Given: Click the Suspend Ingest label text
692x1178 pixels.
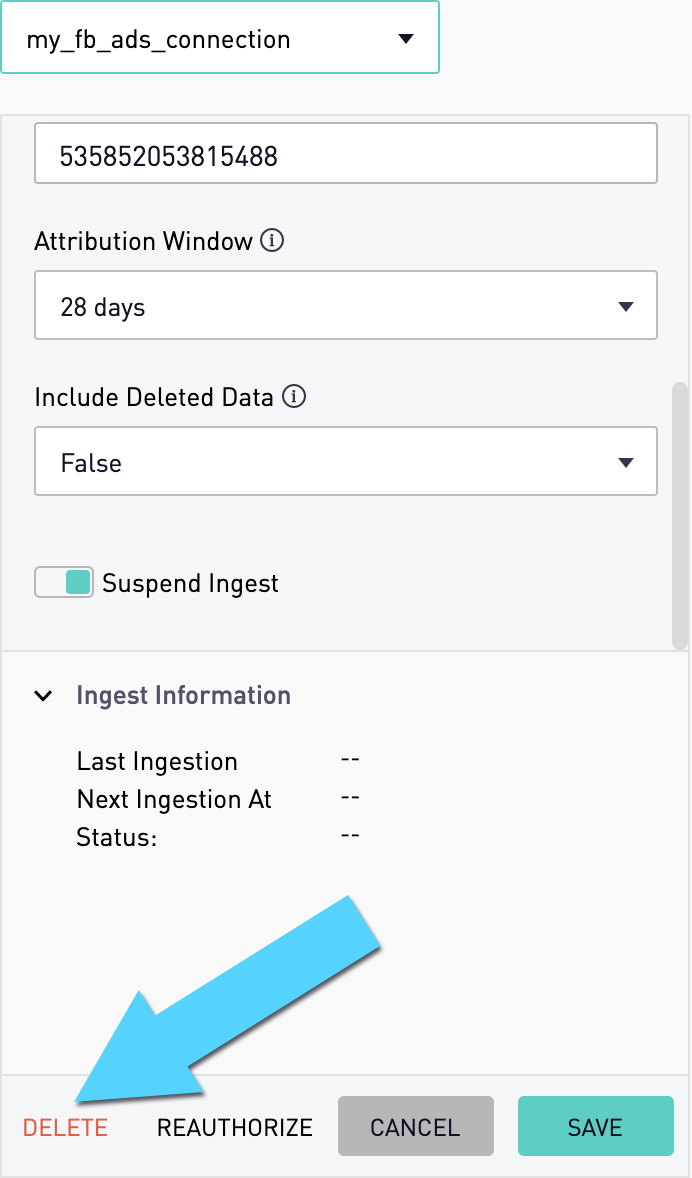Looking at the screenshot, I should coord(190,584).
